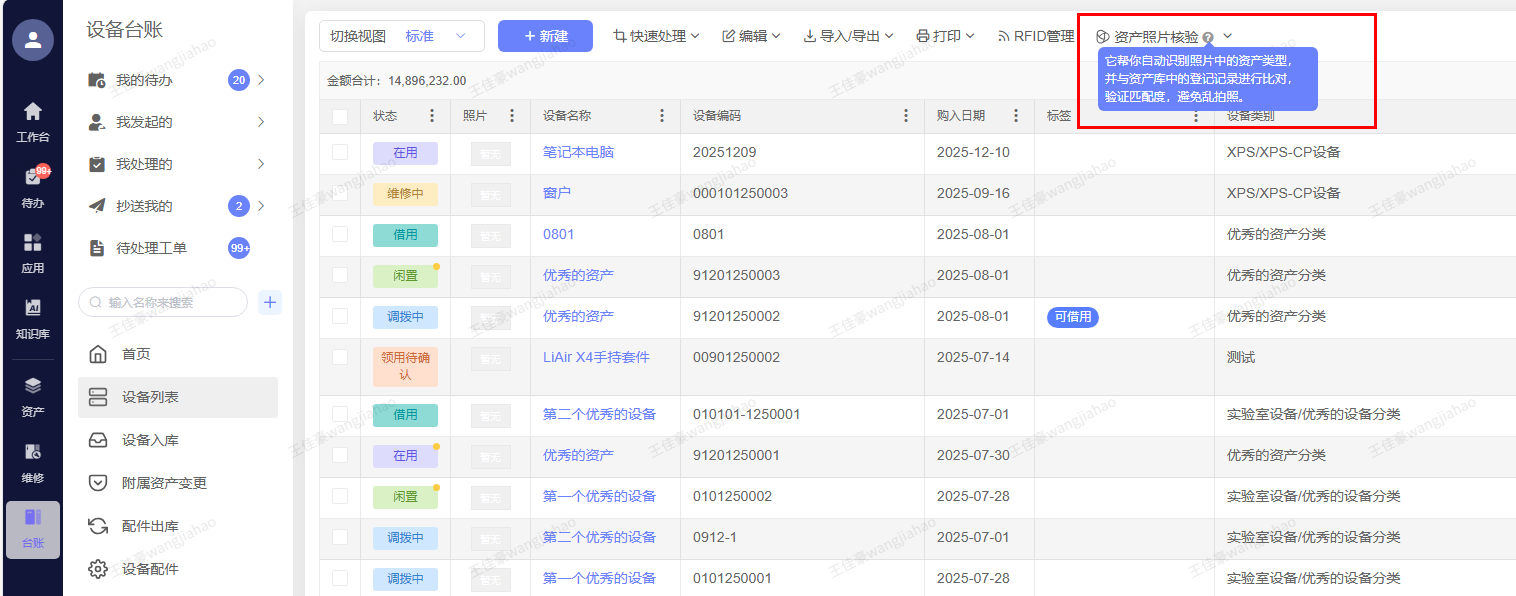Expand the 导入/导出 dropdown menu
Viewport: 1516px width, 596px height.
click(x=848, y=36)
